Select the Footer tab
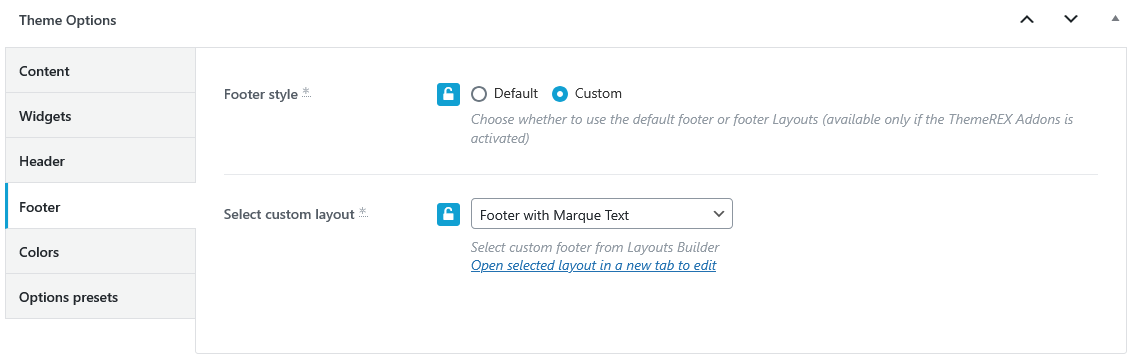Image resolution: width=1132 pixels, height=361 pixels. click(100, 206)
